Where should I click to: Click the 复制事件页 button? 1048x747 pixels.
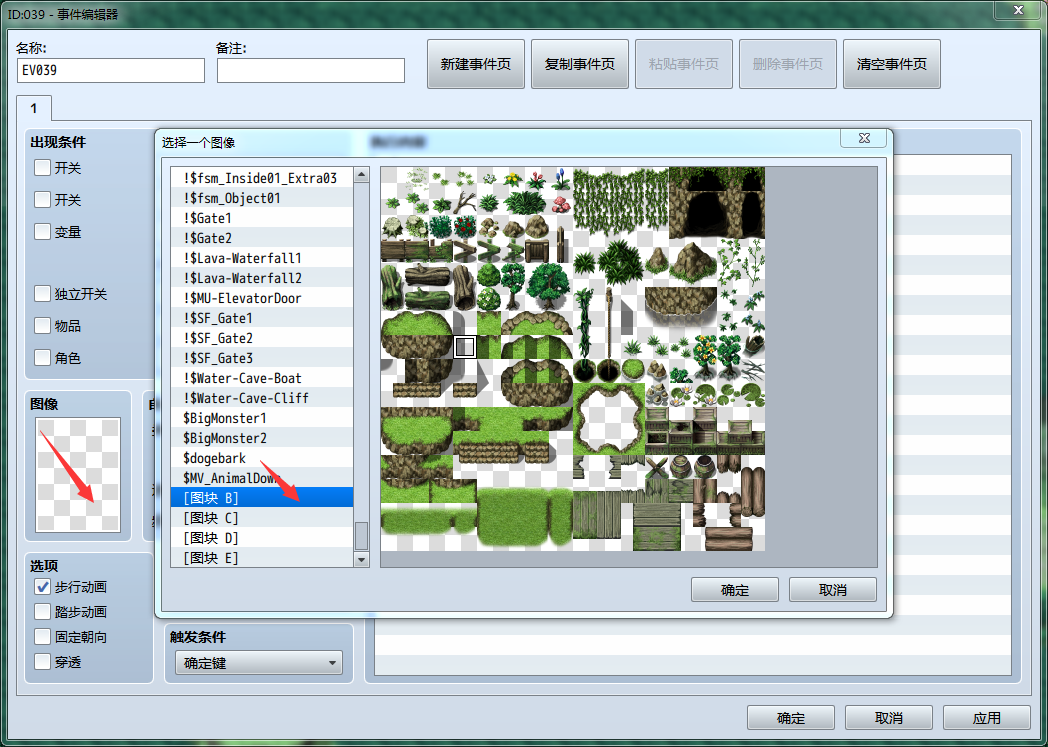pos(579,64)
